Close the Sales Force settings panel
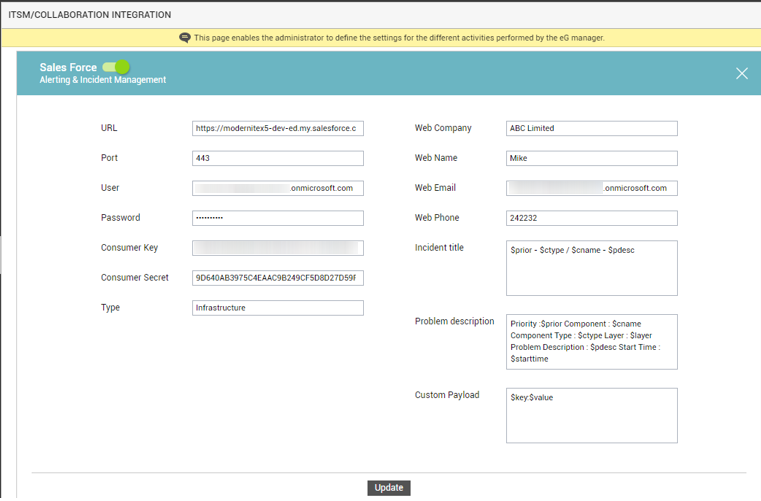This screenshot has width=761, height=501. (x=742, y=73)
